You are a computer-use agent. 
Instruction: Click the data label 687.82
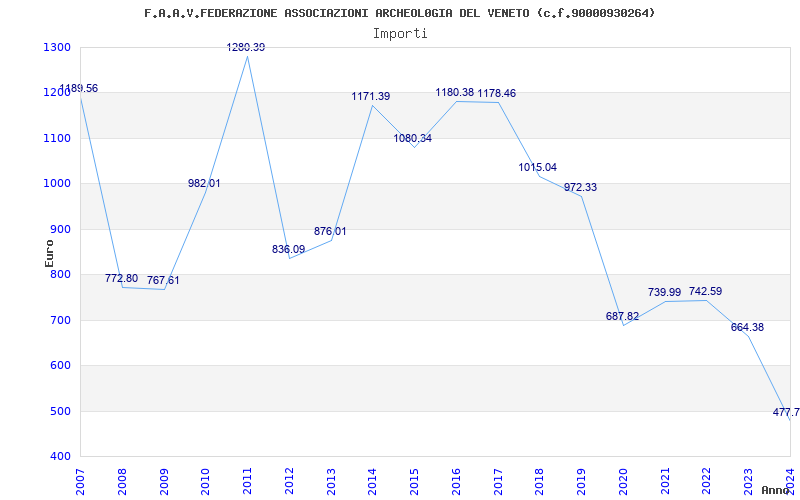[622, 316]
